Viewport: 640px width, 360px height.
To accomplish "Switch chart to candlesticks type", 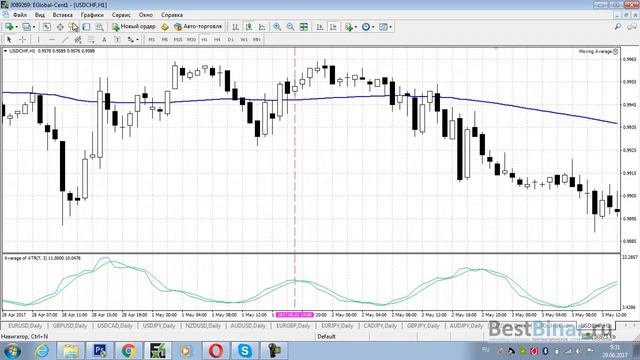I will (x=249, y=27).
